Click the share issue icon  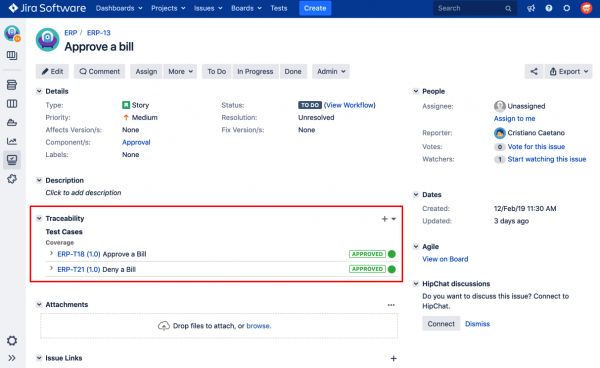(534, 72)
